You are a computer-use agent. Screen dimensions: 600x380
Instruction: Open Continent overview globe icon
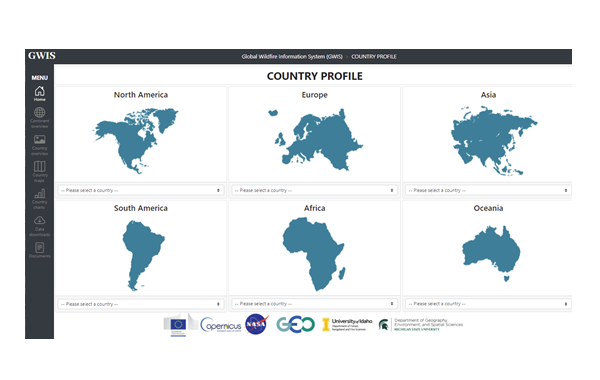(39, 113)
